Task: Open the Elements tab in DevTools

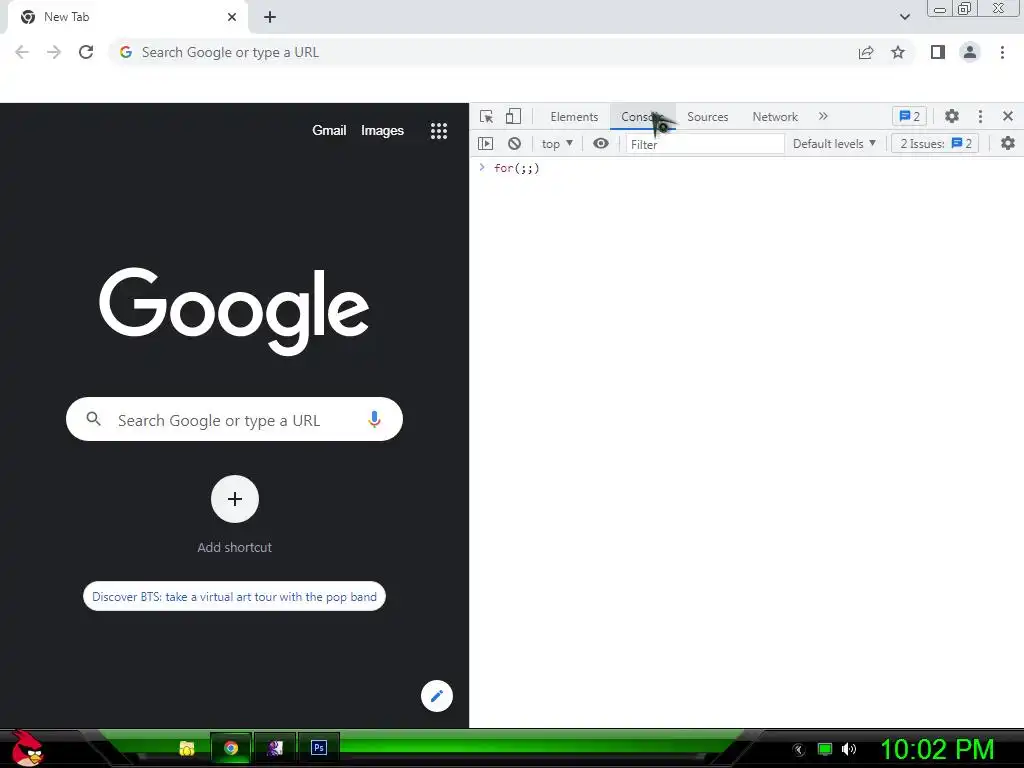Action: coord(574,117)
